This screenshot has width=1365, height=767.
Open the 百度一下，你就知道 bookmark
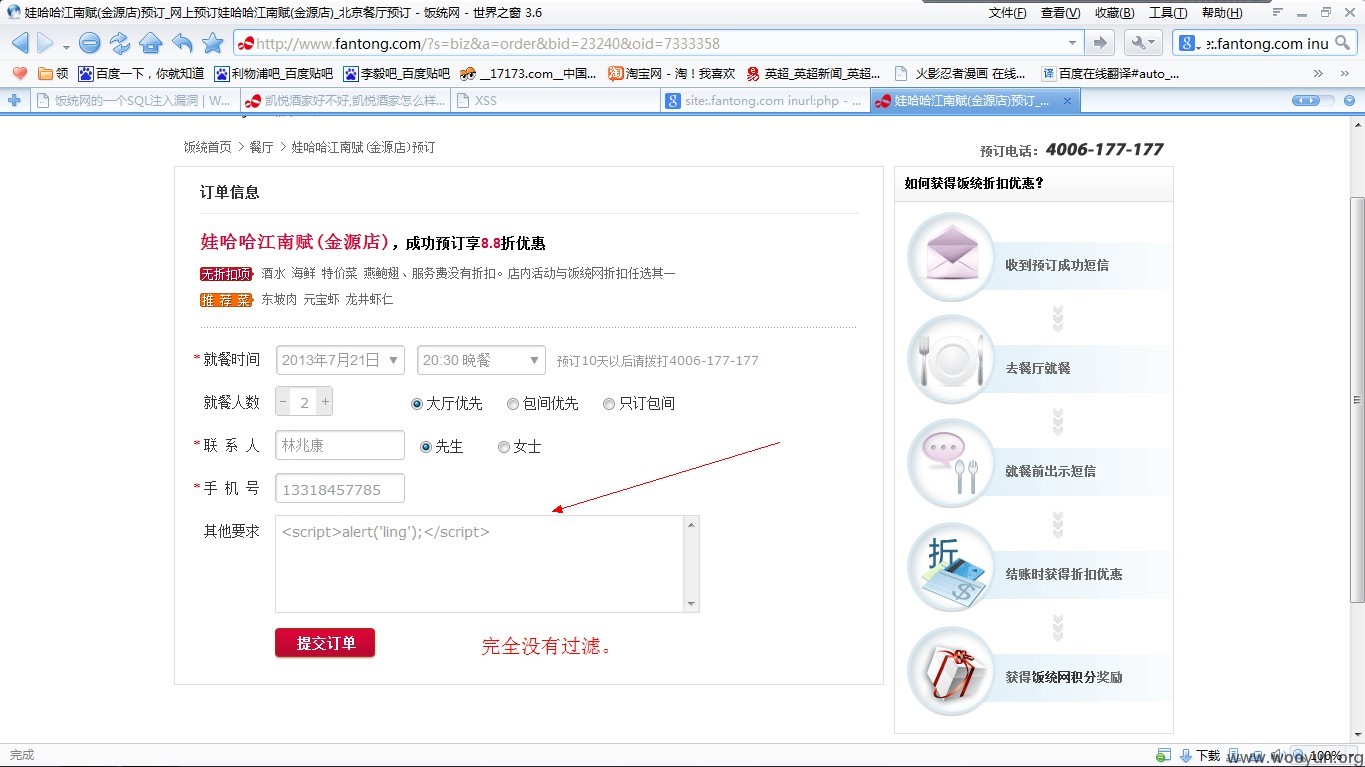[141, 73]
